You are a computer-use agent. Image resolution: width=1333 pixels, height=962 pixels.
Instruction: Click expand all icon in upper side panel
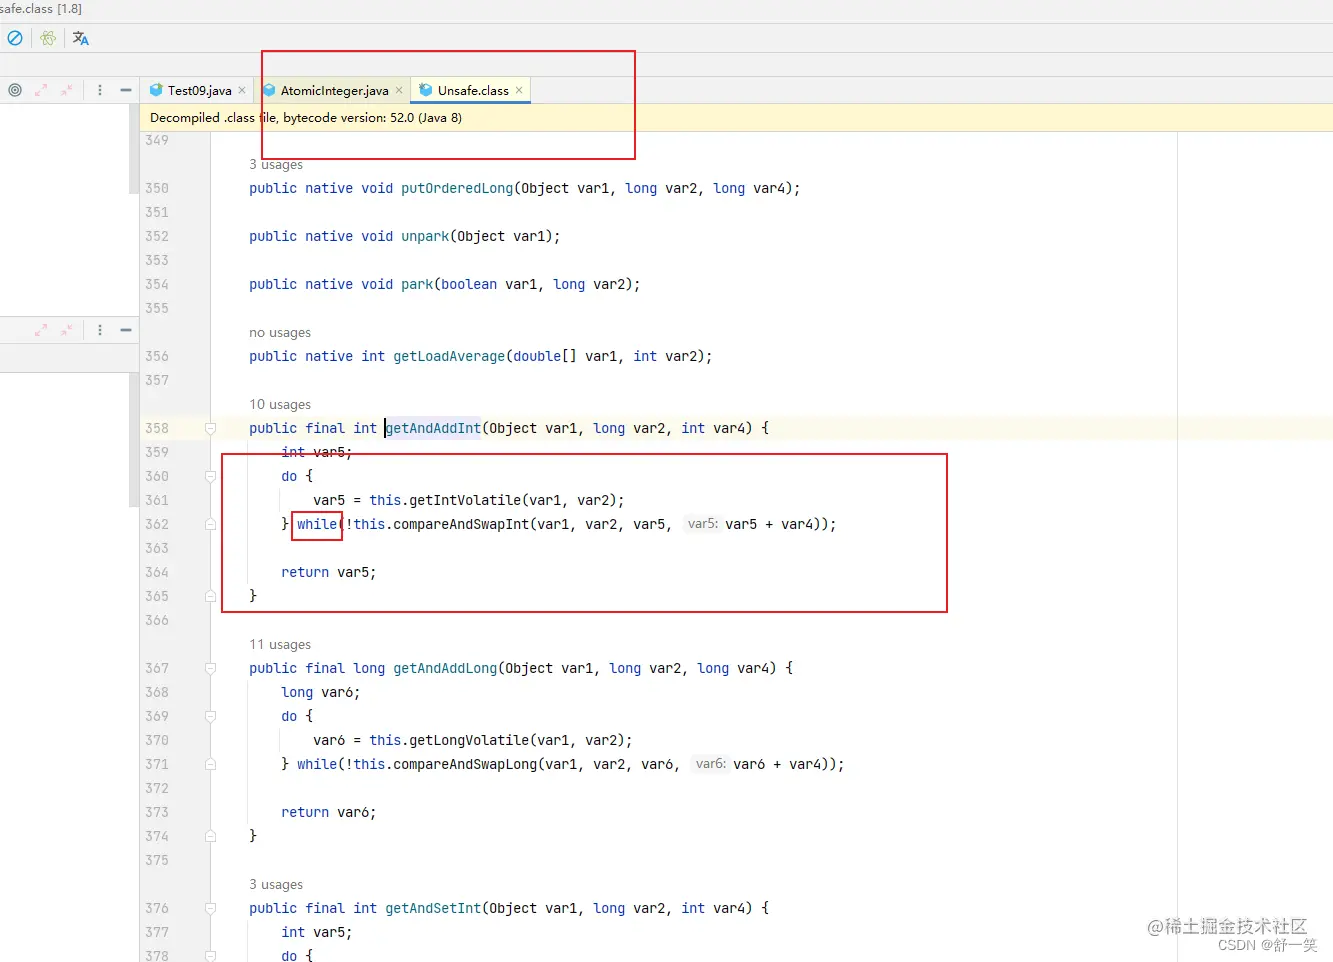coord(41,90)
